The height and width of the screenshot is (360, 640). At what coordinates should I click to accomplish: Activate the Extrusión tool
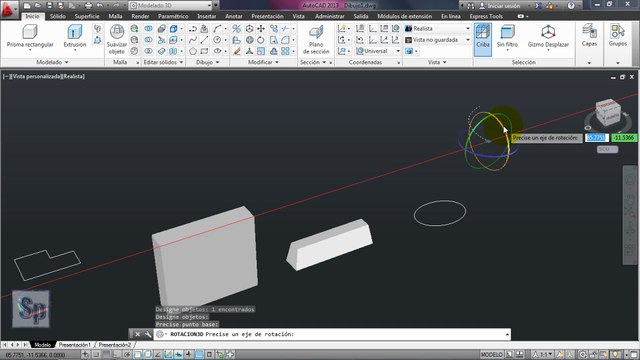pyautogui.click(x=75, y=36)
